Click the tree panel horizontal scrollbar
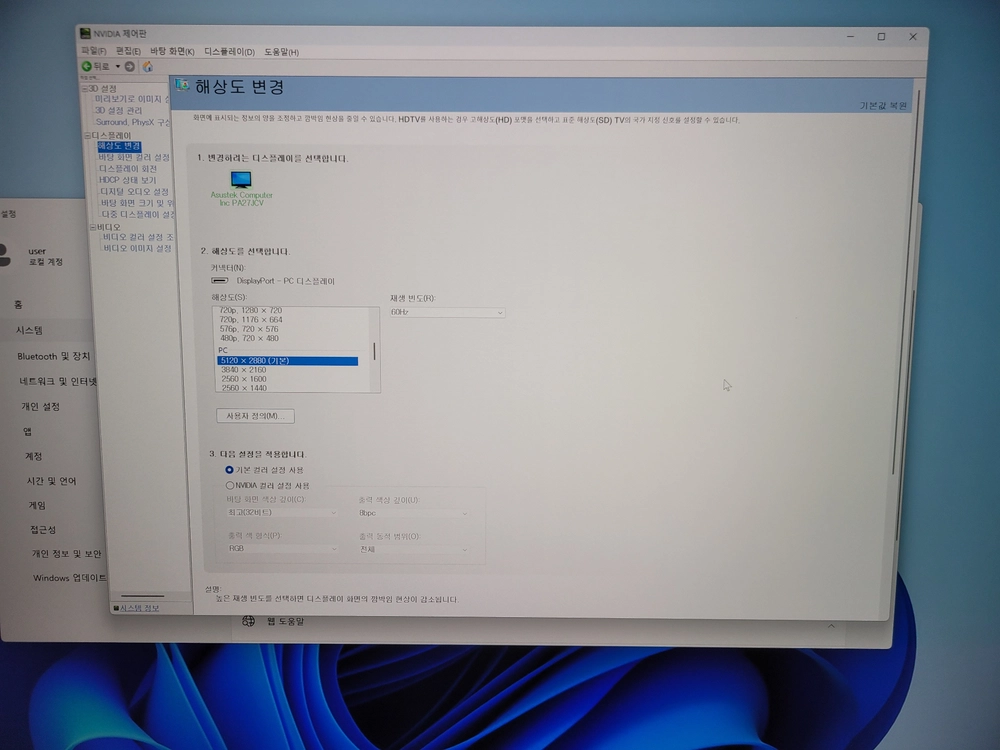 click(143, 596)
